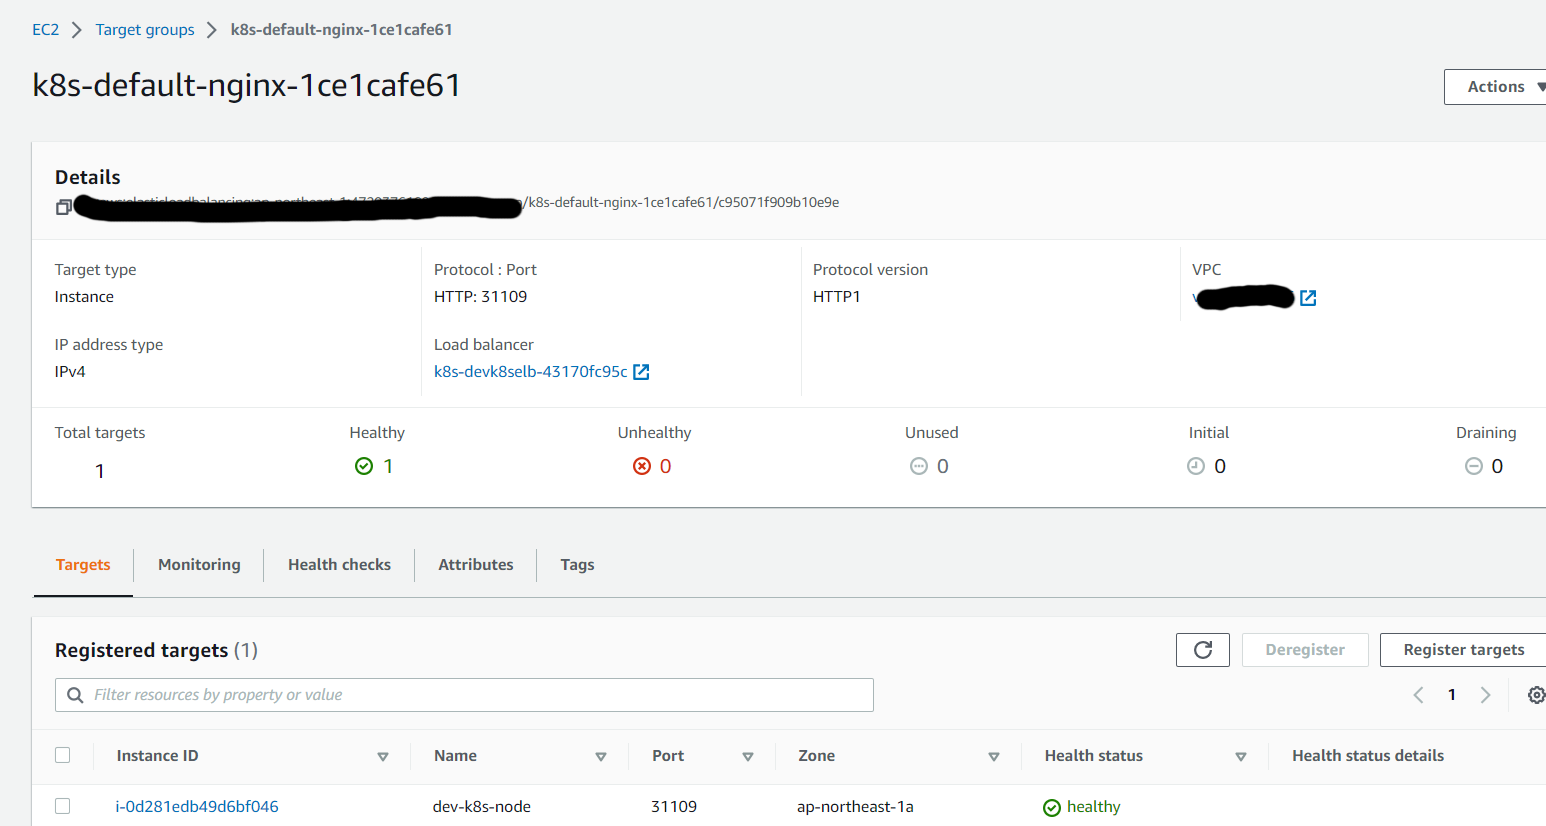Screen dimensions: 1546x826
Task: Focus the filter resources search field
Action: (470, 695)
